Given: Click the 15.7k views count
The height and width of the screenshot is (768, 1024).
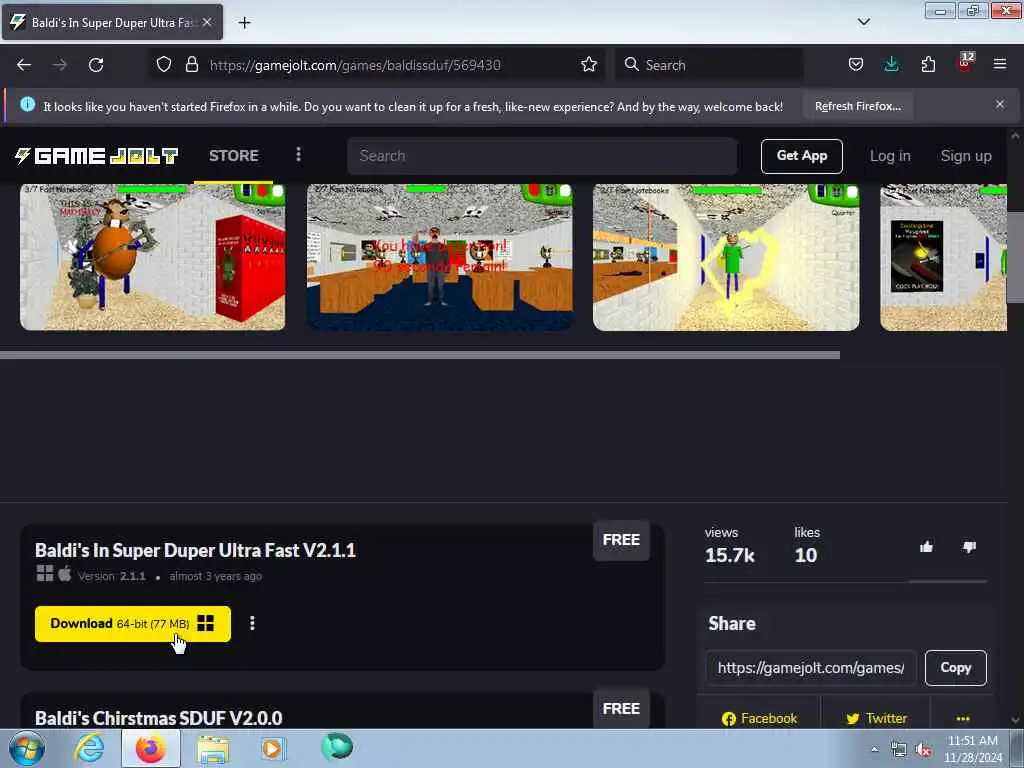Looking at the screenshot, I should (x=729, y=555).
